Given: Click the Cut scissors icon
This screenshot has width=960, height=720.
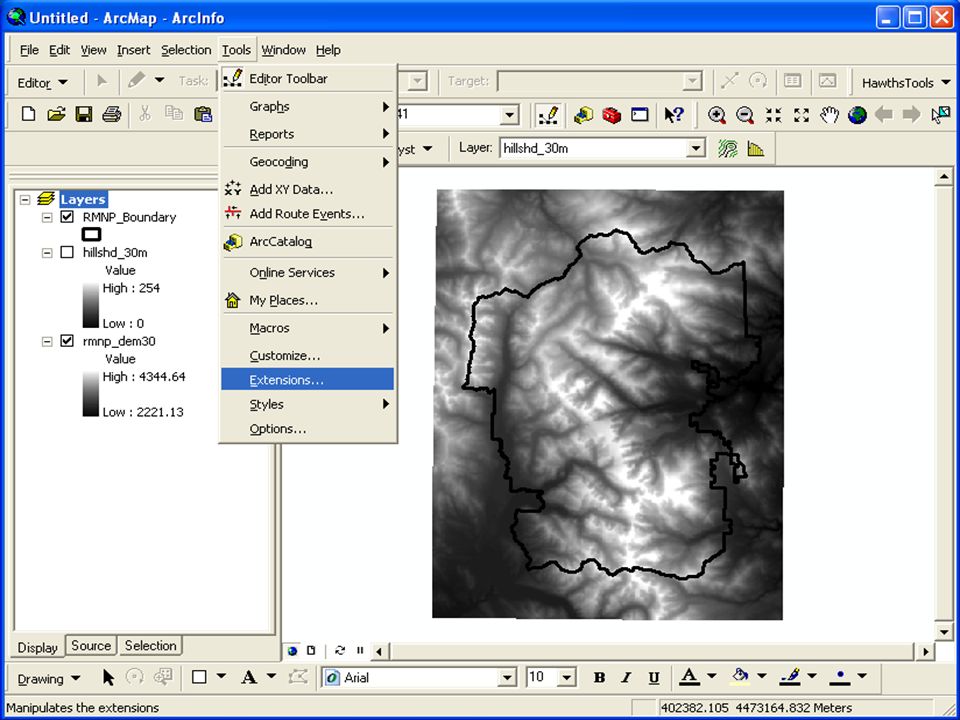Looking at the screenshot, I should coord(145,114).
